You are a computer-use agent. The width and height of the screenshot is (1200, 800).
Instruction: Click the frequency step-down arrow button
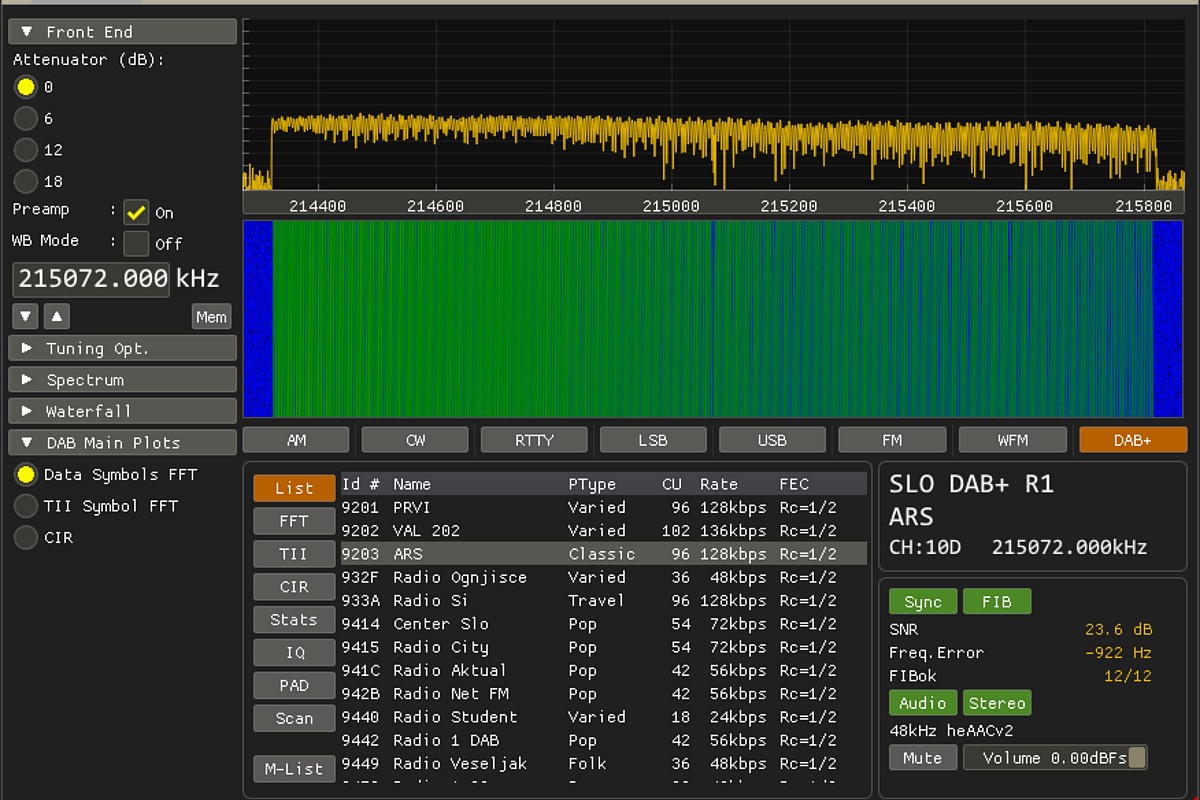pos(26,317)
